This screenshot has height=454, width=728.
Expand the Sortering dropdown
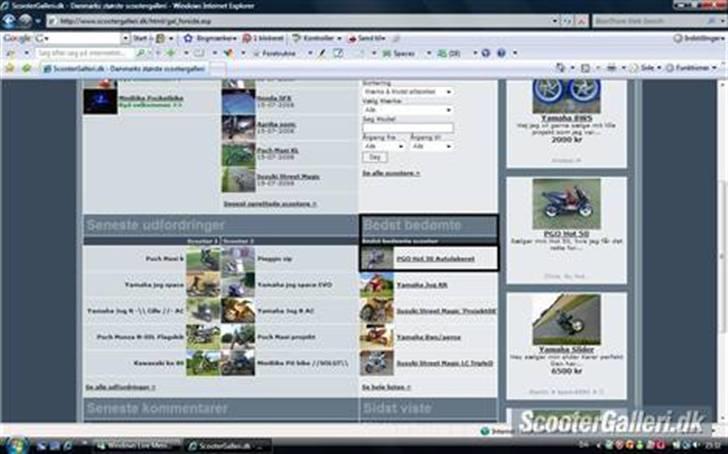[406, 91]
